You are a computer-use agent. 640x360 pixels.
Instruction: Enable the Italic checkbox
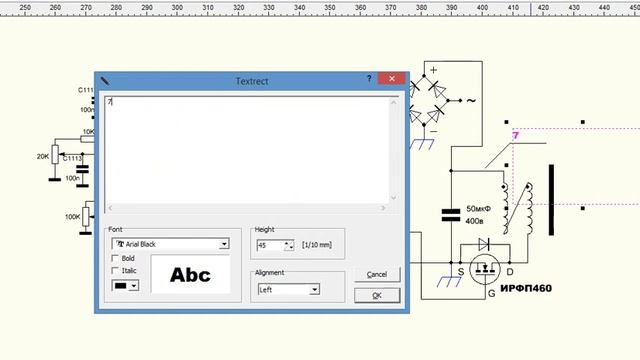point(115,271)
